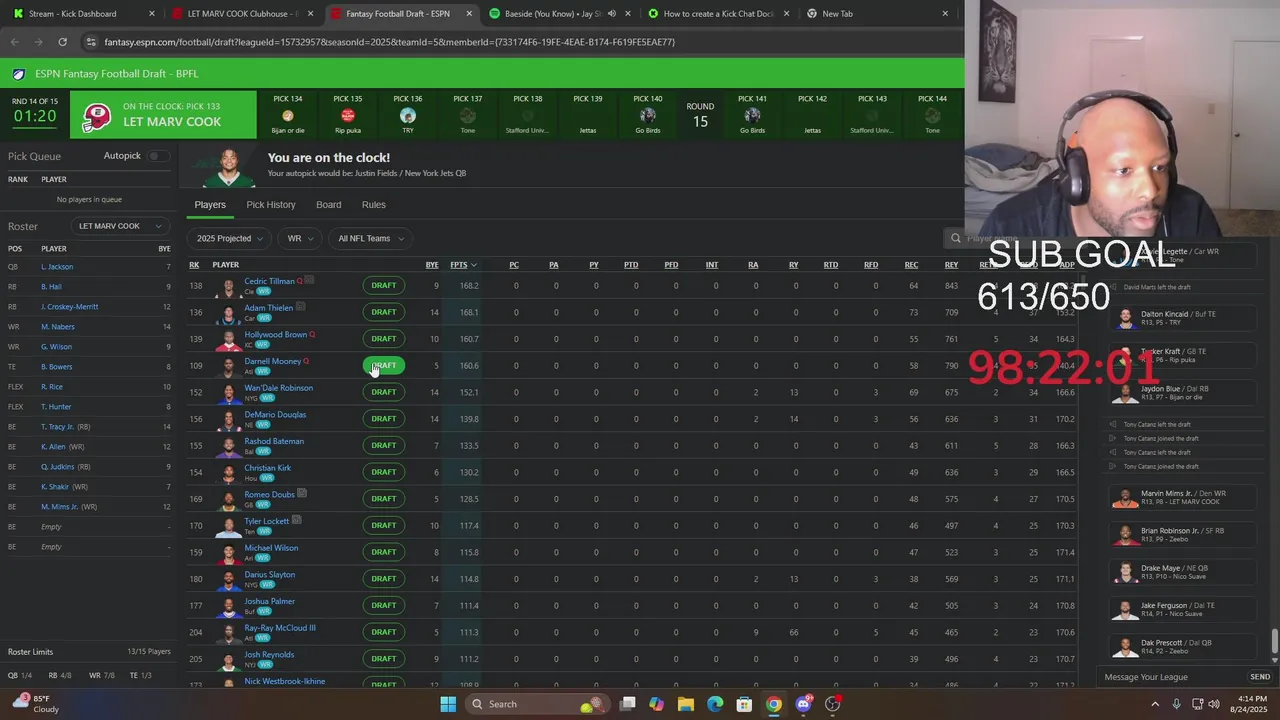Viewport: 1280px width, 720px height.
Task: Click Hollywood Brown questionable Q icon
Action: 312,335
